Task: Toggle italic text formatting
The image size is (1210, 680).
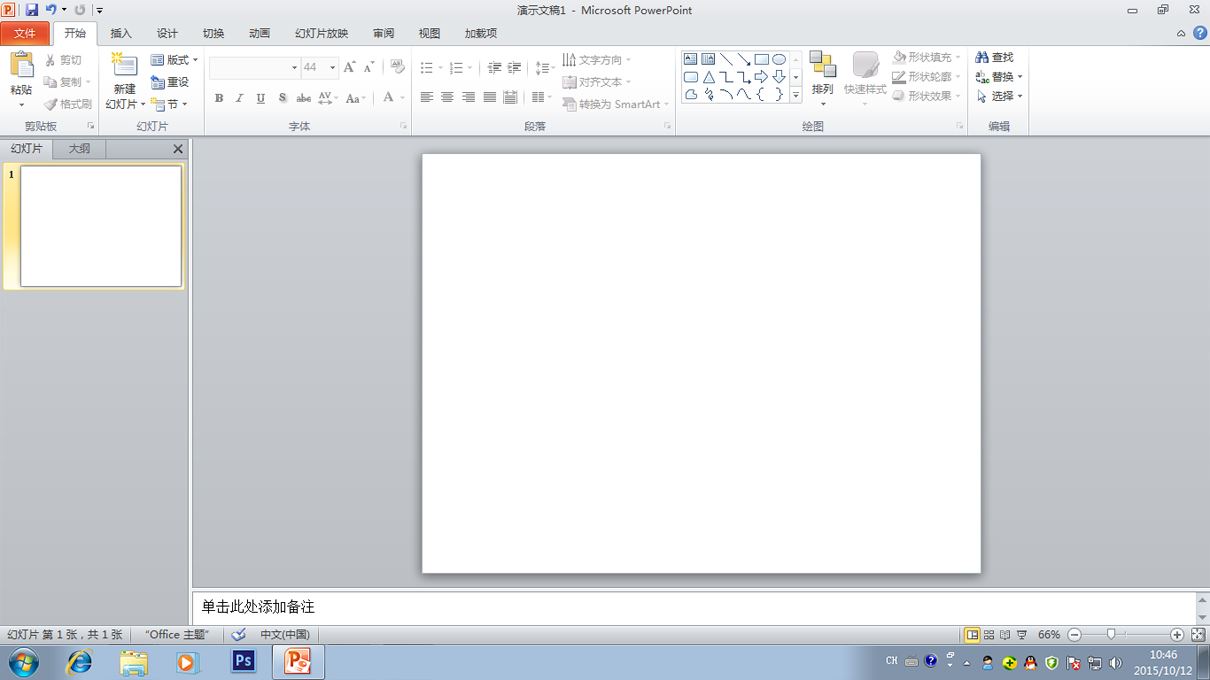Action: tap(239, 98)
